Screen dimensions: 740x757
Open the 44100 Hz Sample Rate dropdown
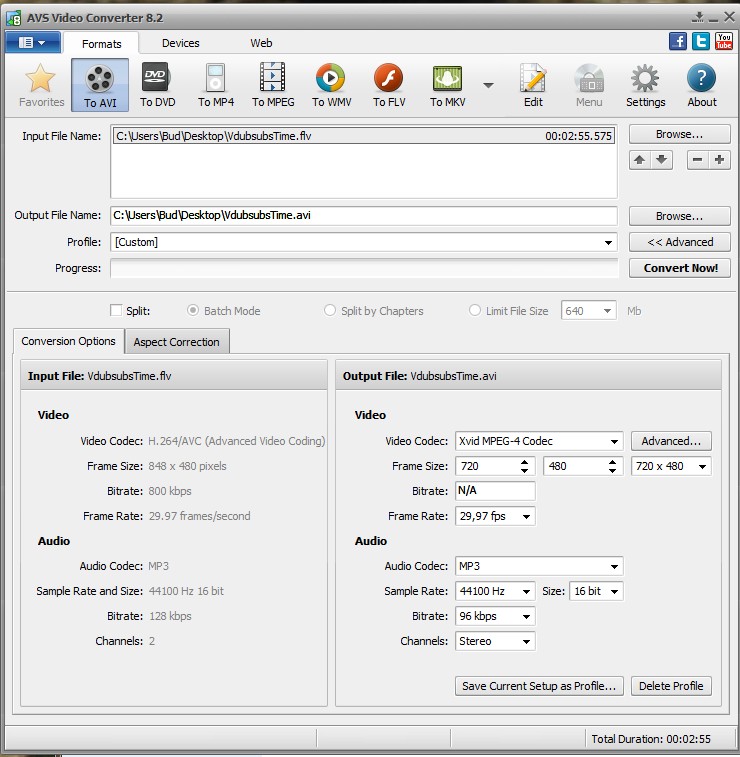click(x=495, y=591)
